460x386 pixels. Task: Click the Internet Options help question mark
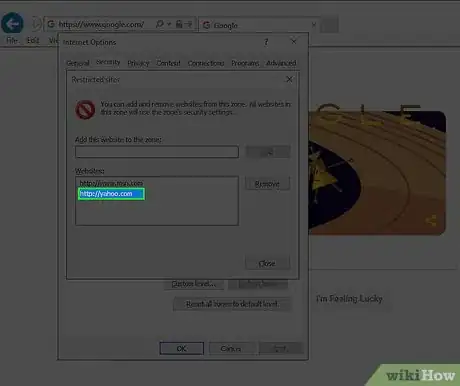click(x=266, y=42)
